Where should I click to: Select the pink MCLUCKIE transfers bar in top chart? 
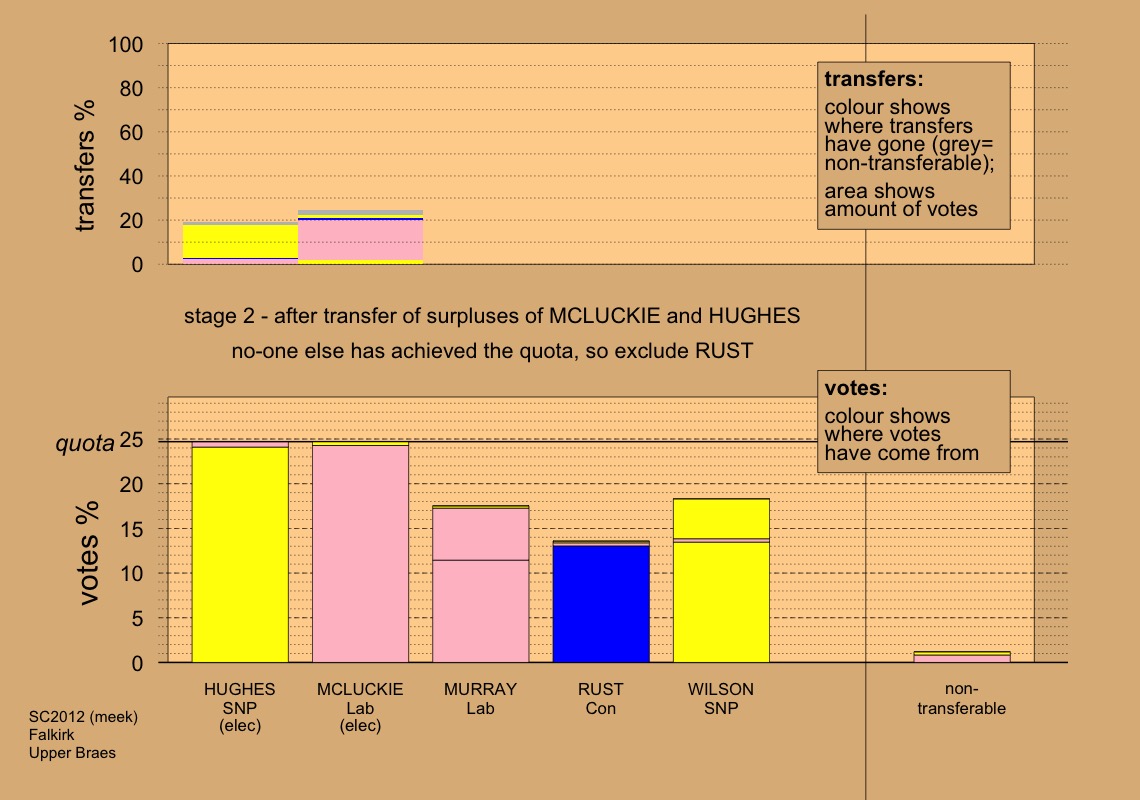pyautogui.click(x=360, y=240)
